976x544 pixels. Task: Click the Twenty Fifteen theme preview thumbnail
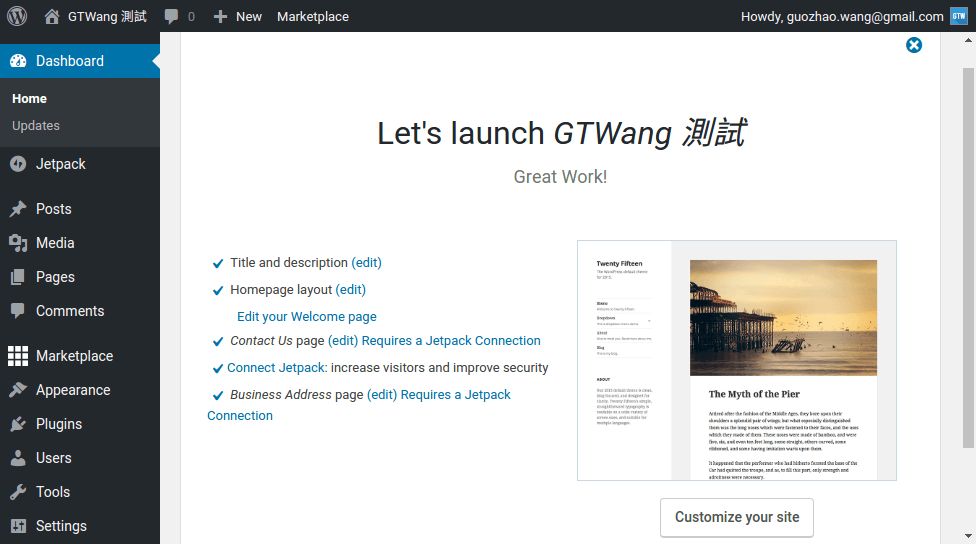[736, 360]
